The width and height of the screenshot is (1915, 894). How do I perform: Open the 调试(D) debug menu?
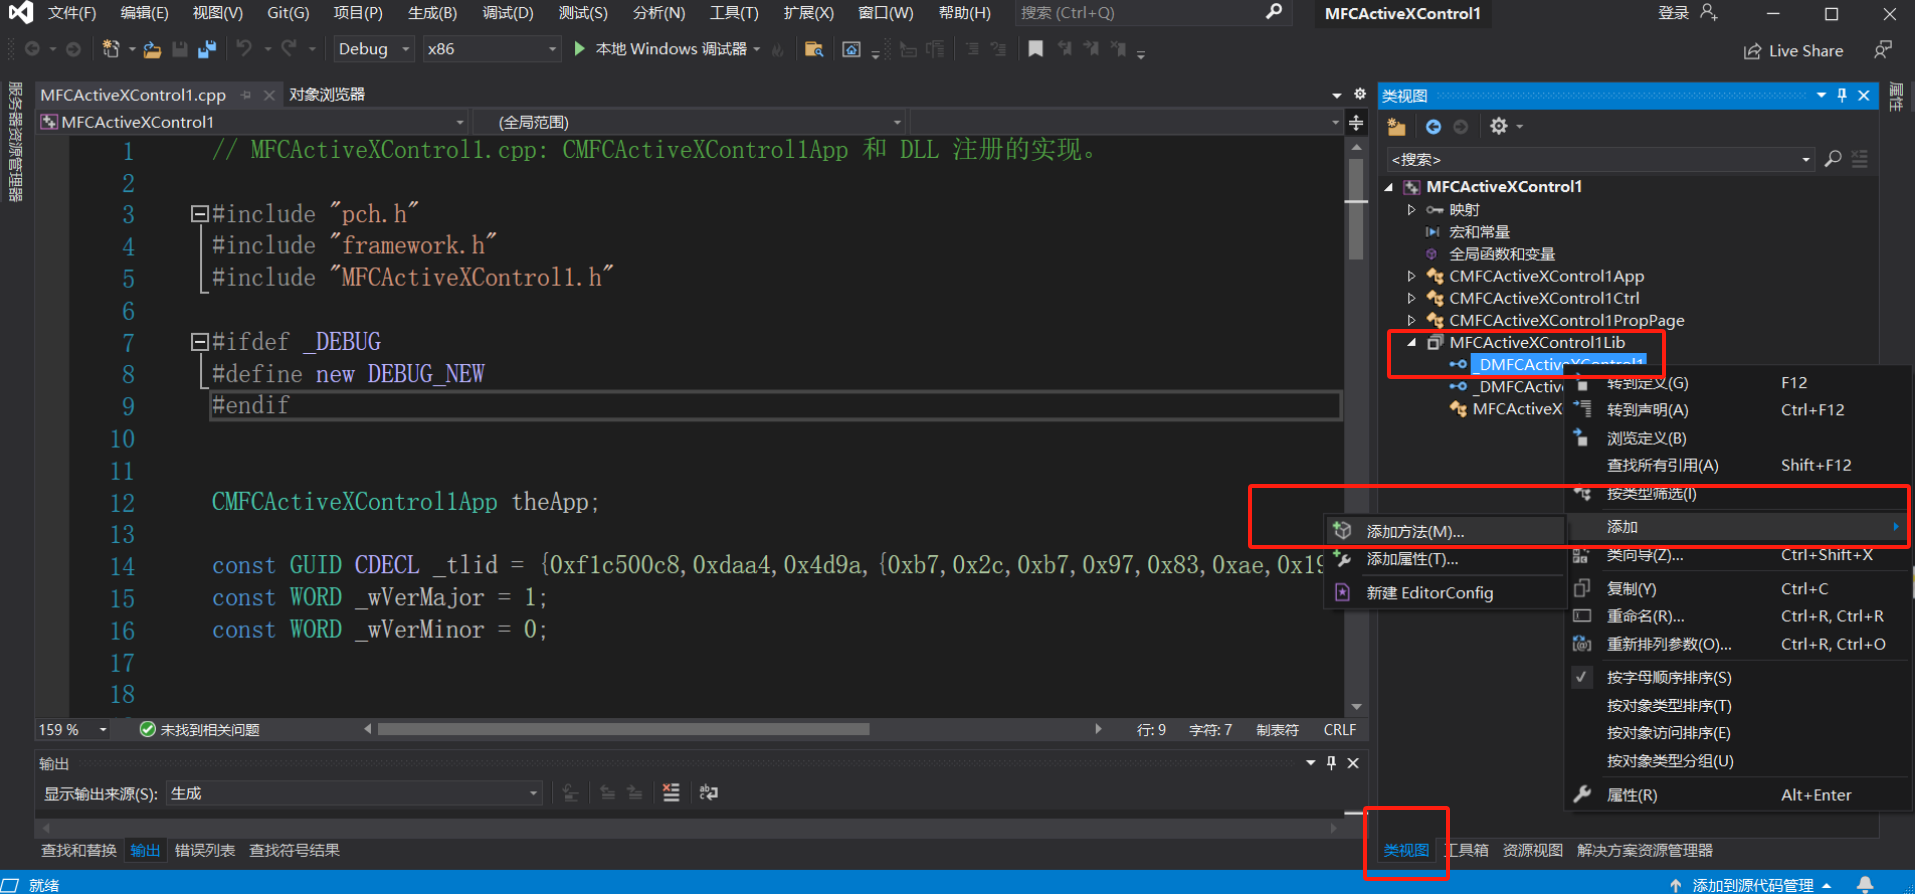point(508,13)
